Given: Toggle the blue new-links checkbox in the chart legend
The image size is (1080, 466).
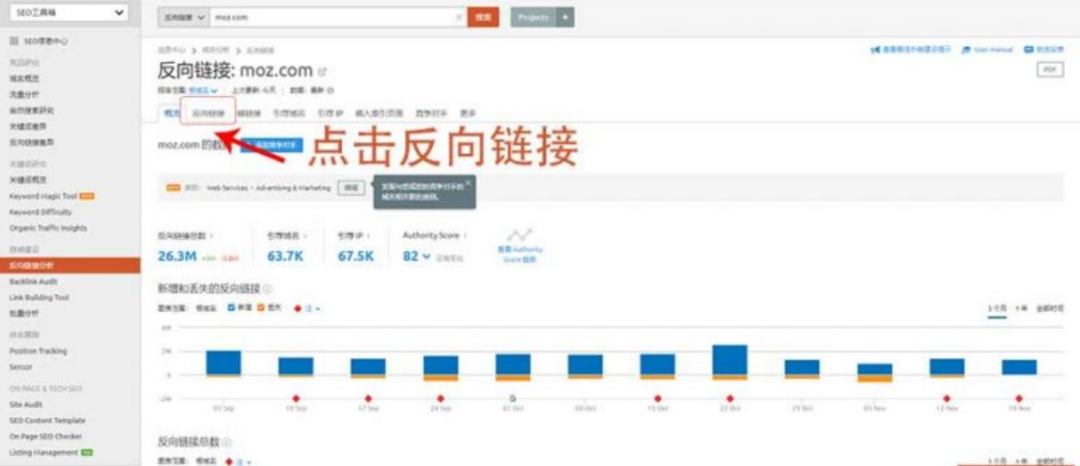Looking at the screenshot, I should click(231, 308).
